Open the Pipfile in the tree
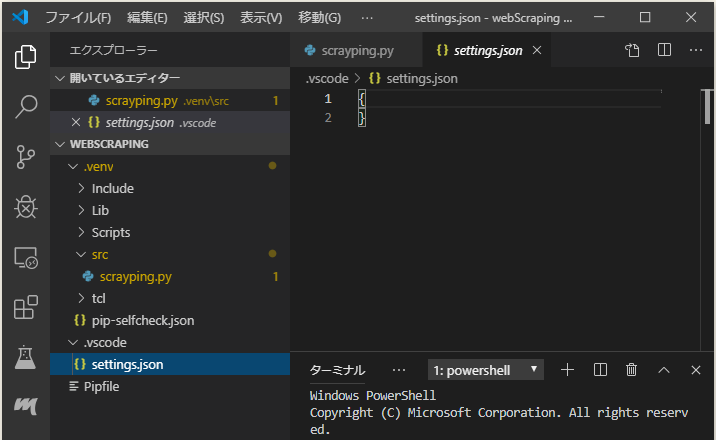716x440 pixels. 170,386
